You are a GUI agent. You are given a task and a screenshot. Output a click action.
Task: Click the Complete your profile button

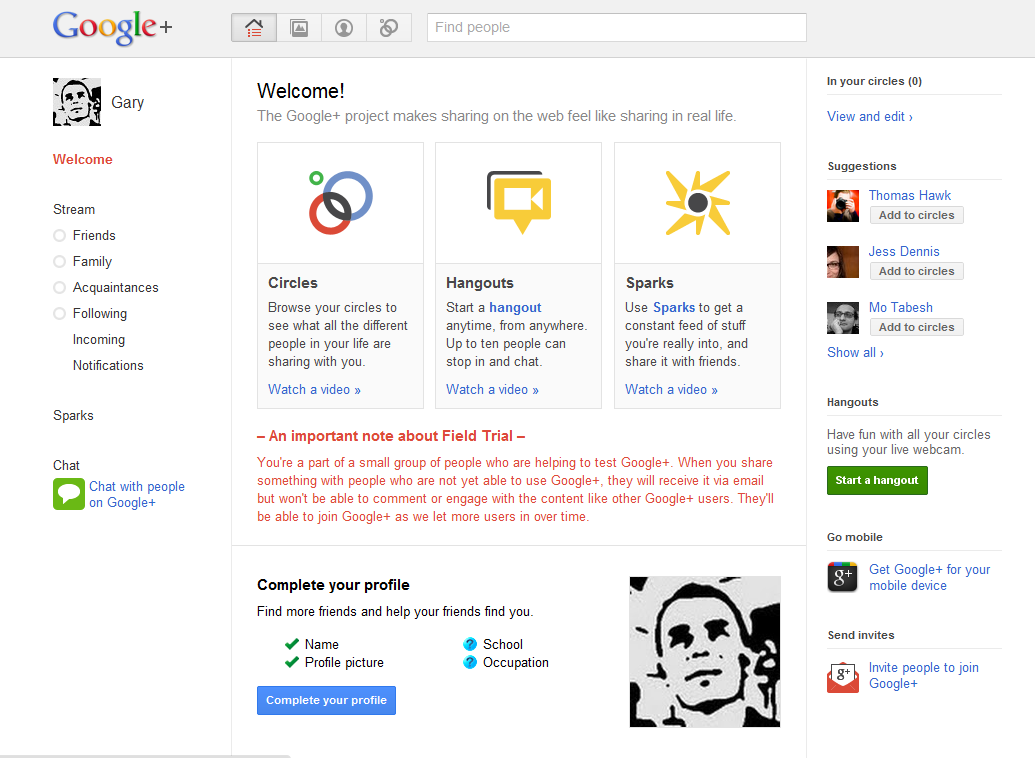[326, 700]
